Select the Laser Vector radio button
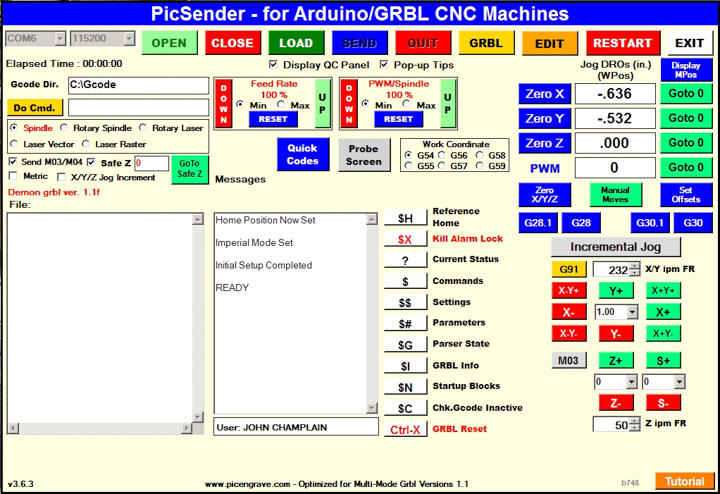 tap(14, 144)
